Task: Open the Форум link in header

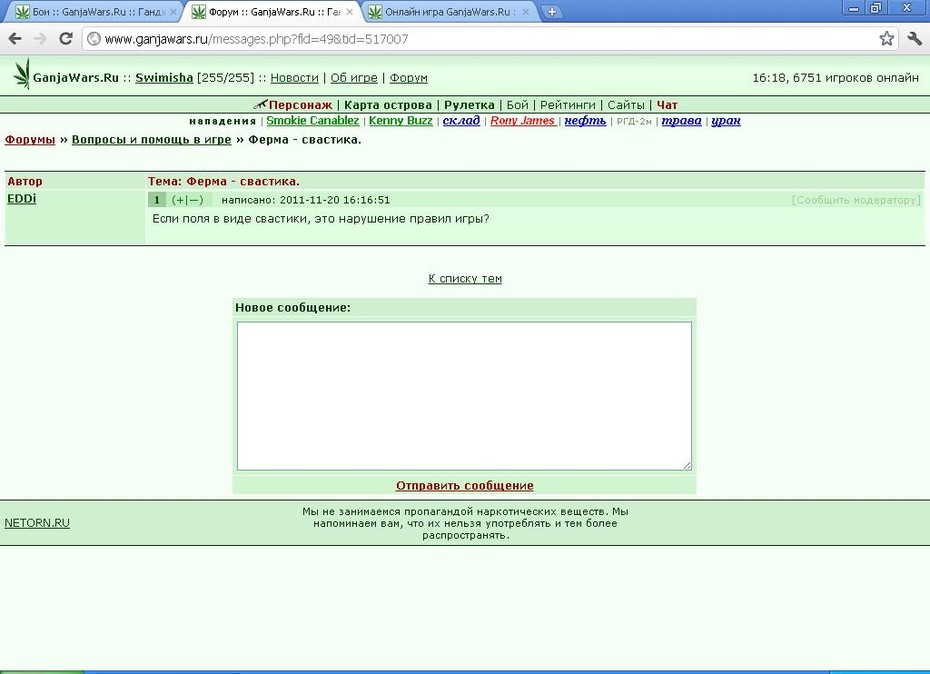Action: click(408, 78)
